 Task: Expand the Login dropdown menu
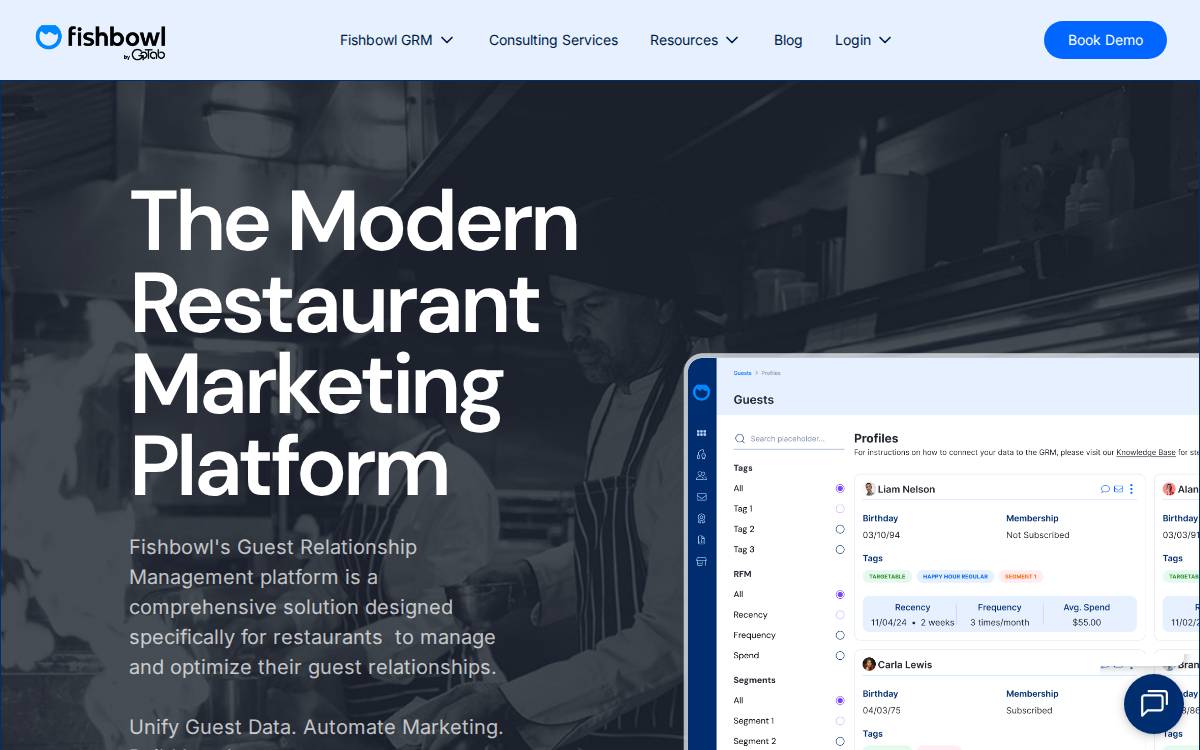[x=863, y=40]
